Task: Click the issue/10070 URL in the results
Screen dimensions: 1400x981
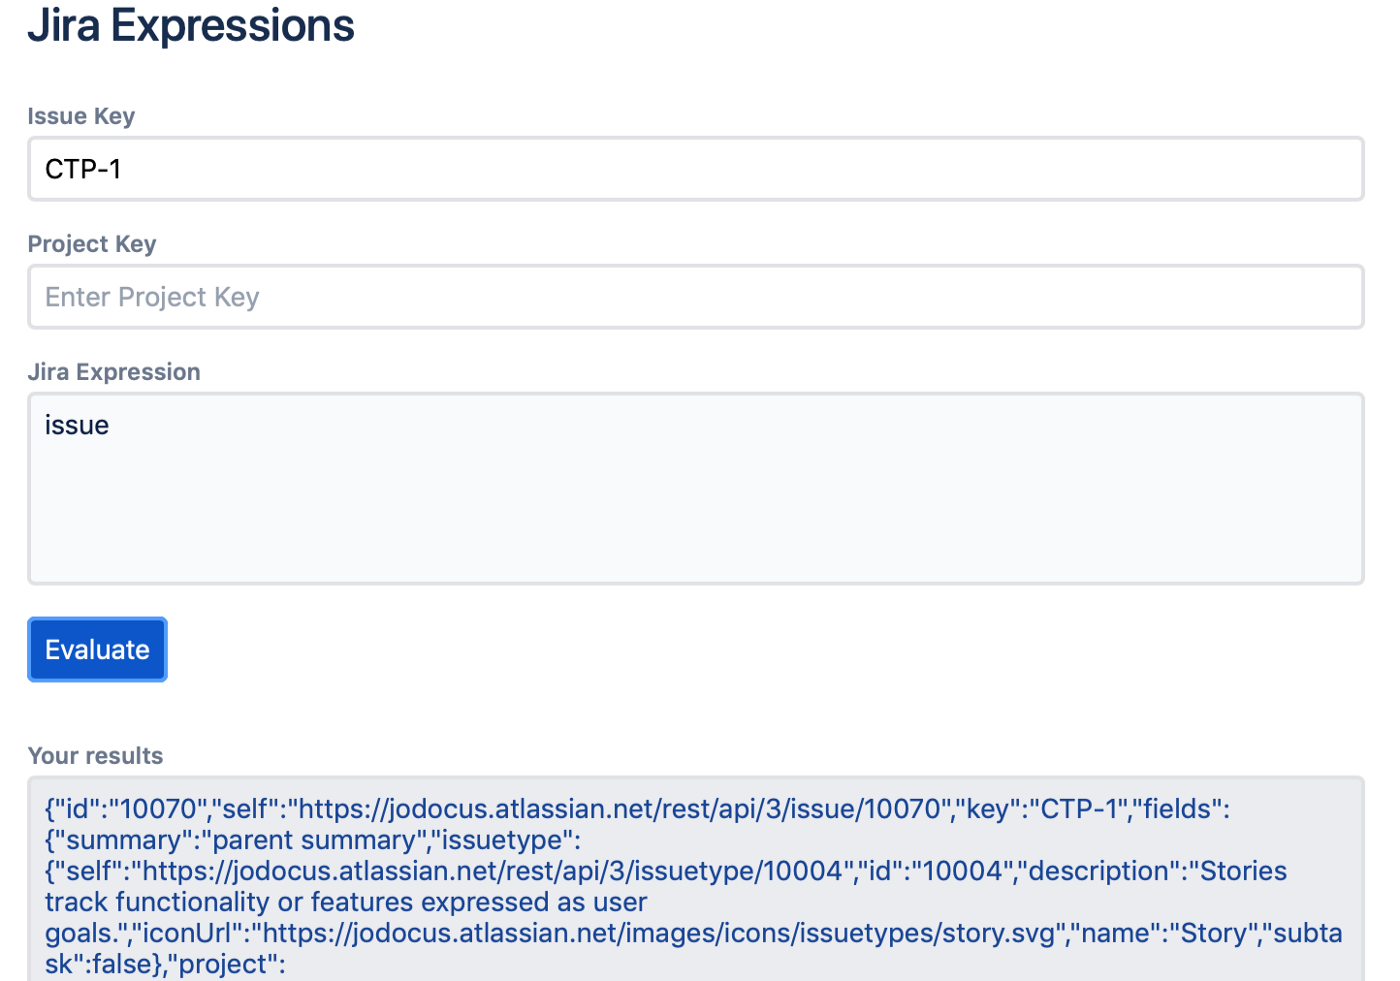Action: (620, 809)
